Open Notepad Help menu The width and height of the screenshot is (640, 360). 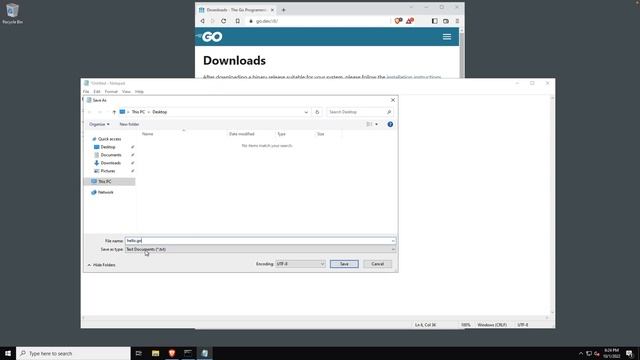[x=139, y=91]
